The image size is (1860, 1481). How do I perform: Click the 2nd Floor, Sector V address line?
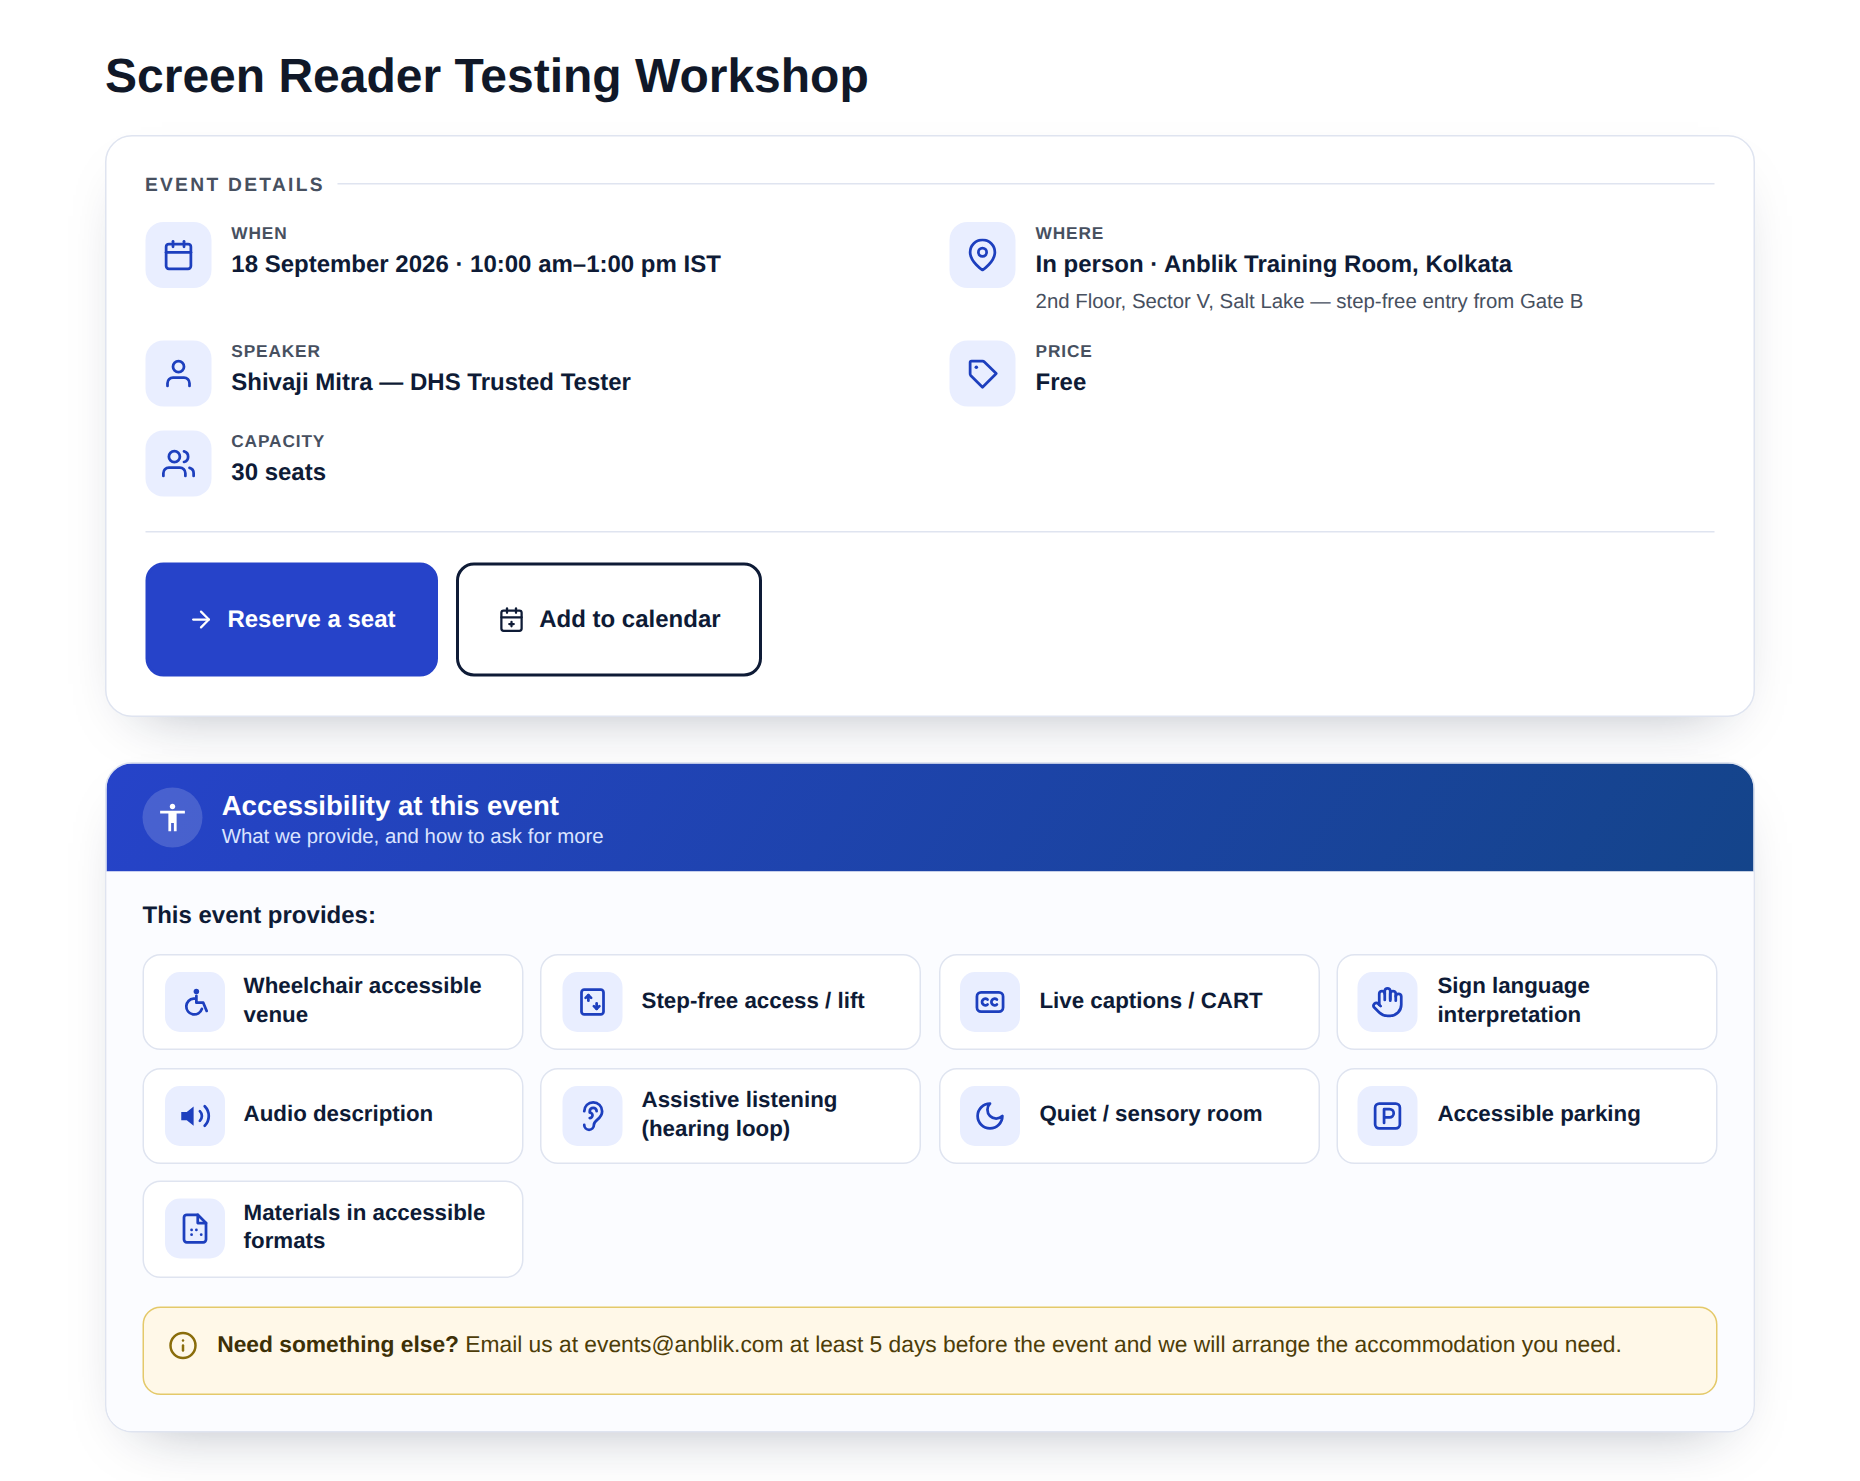click(1309, 301)
